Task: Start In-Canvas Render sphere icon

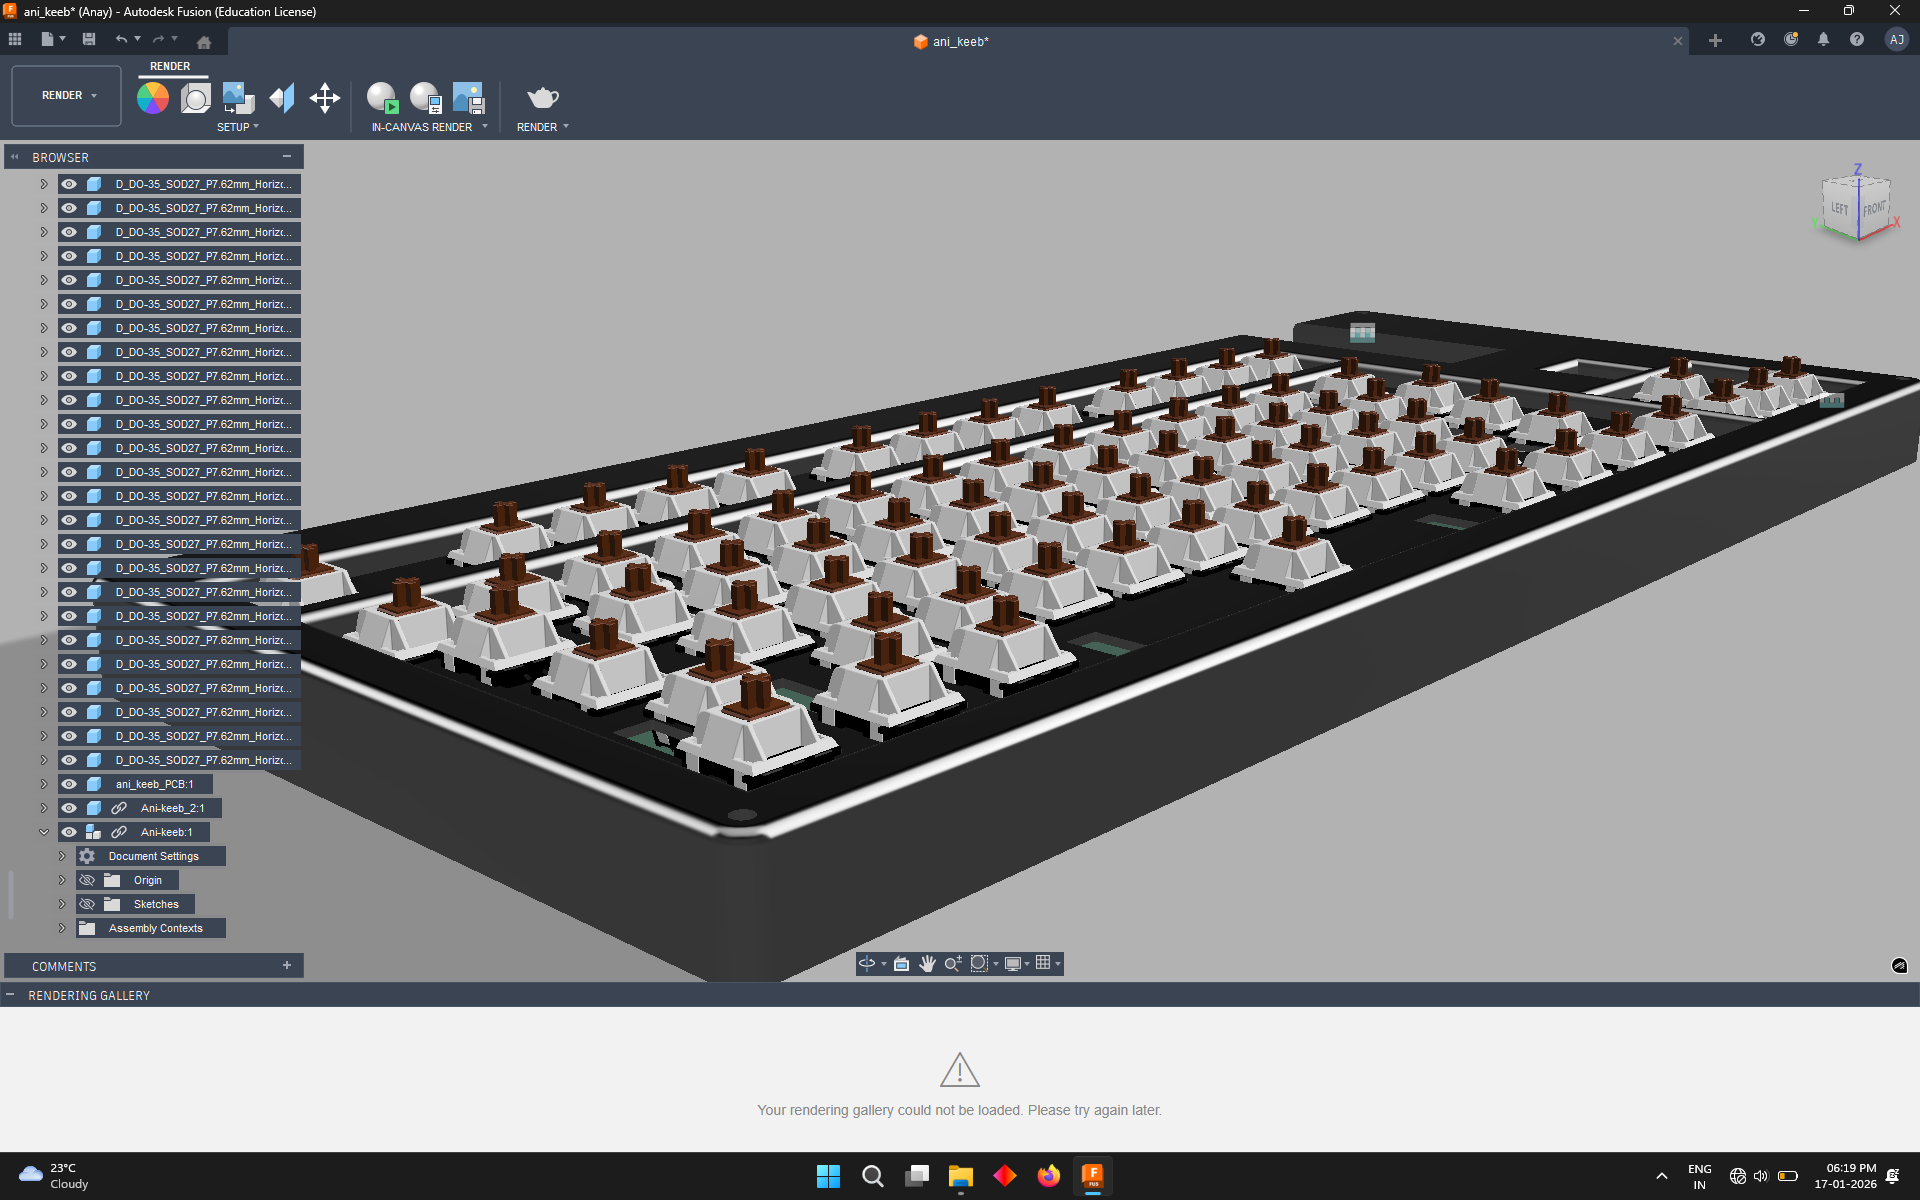Action: [x=382, y=98]
